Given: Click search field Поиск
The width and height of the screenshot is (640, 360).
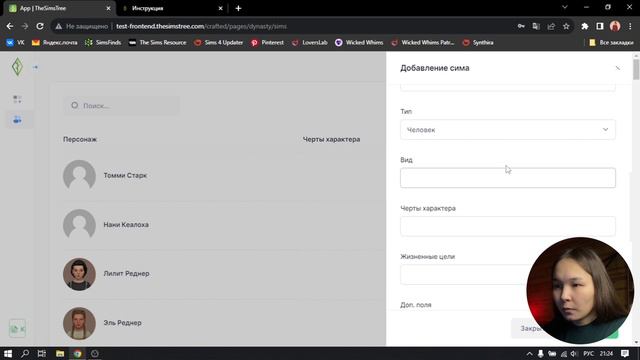Looking at the screenshot, I should [122, 106].
